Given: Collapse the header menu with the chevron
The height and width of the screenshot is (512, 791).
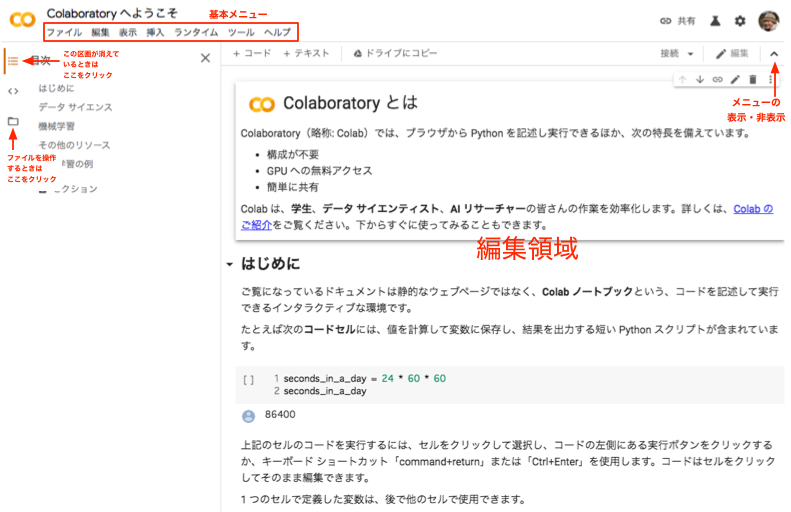Looking at the screenshot, I should tap(774, 53).
